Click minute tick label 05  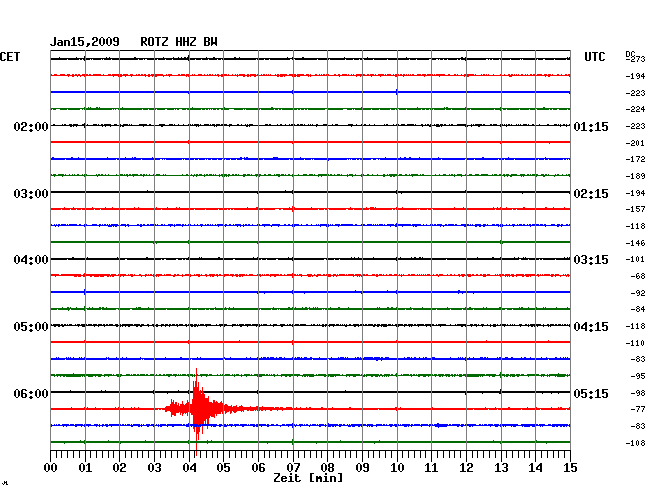tap(223, 468)
